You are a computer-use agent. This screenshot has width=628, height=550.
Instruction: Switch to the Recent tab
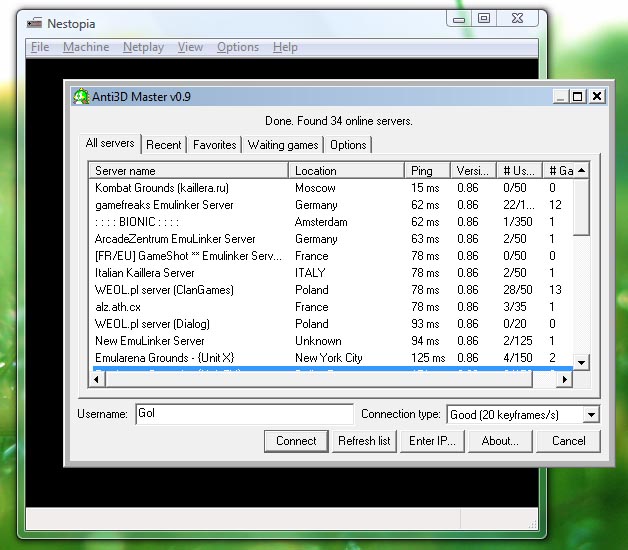tap(163, 145)
